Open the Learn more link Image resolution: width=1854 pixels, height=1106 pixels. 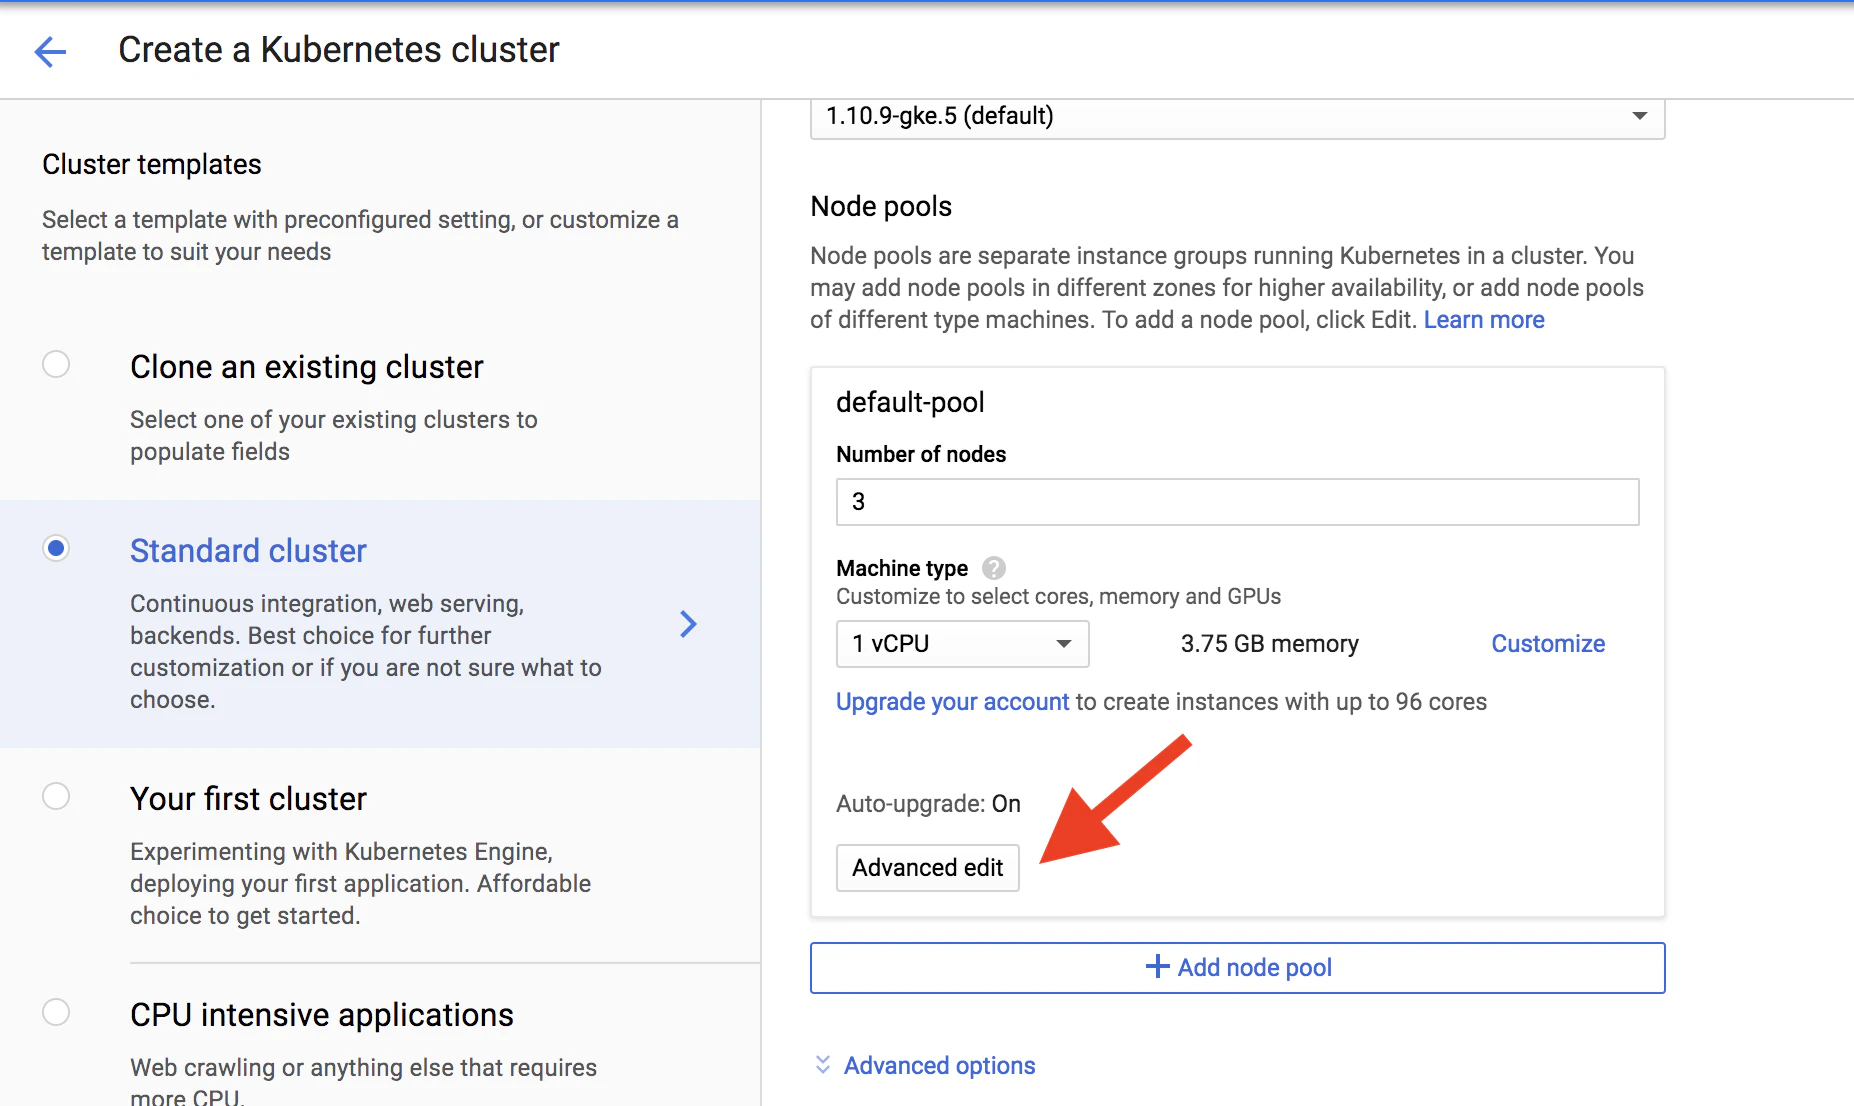click(x=1484, y=320)
